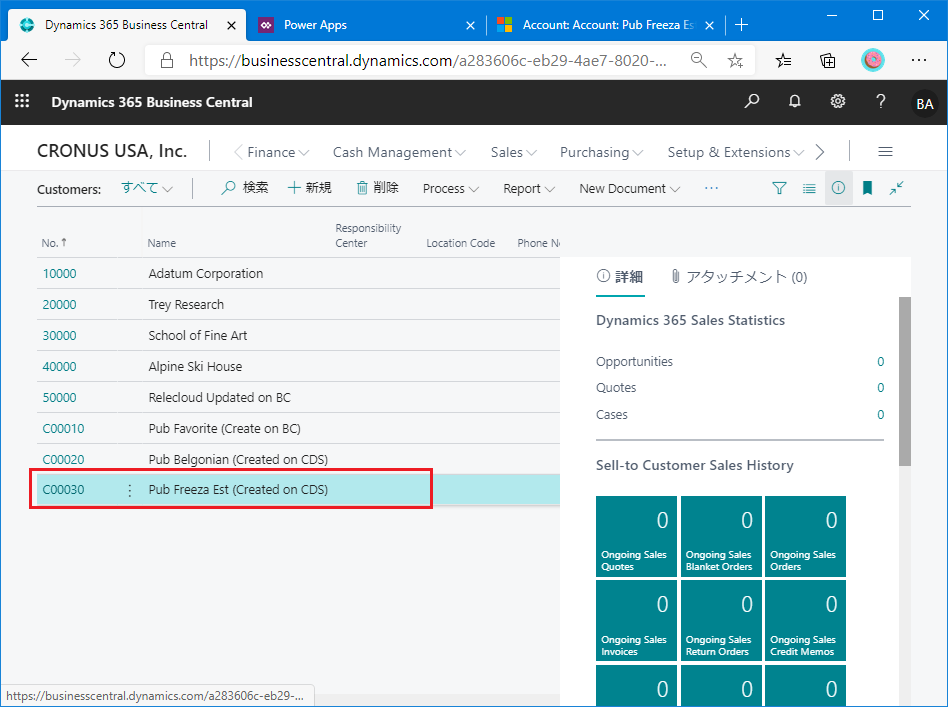
Task: Sort by the No. column header
Action: point(54,243)
